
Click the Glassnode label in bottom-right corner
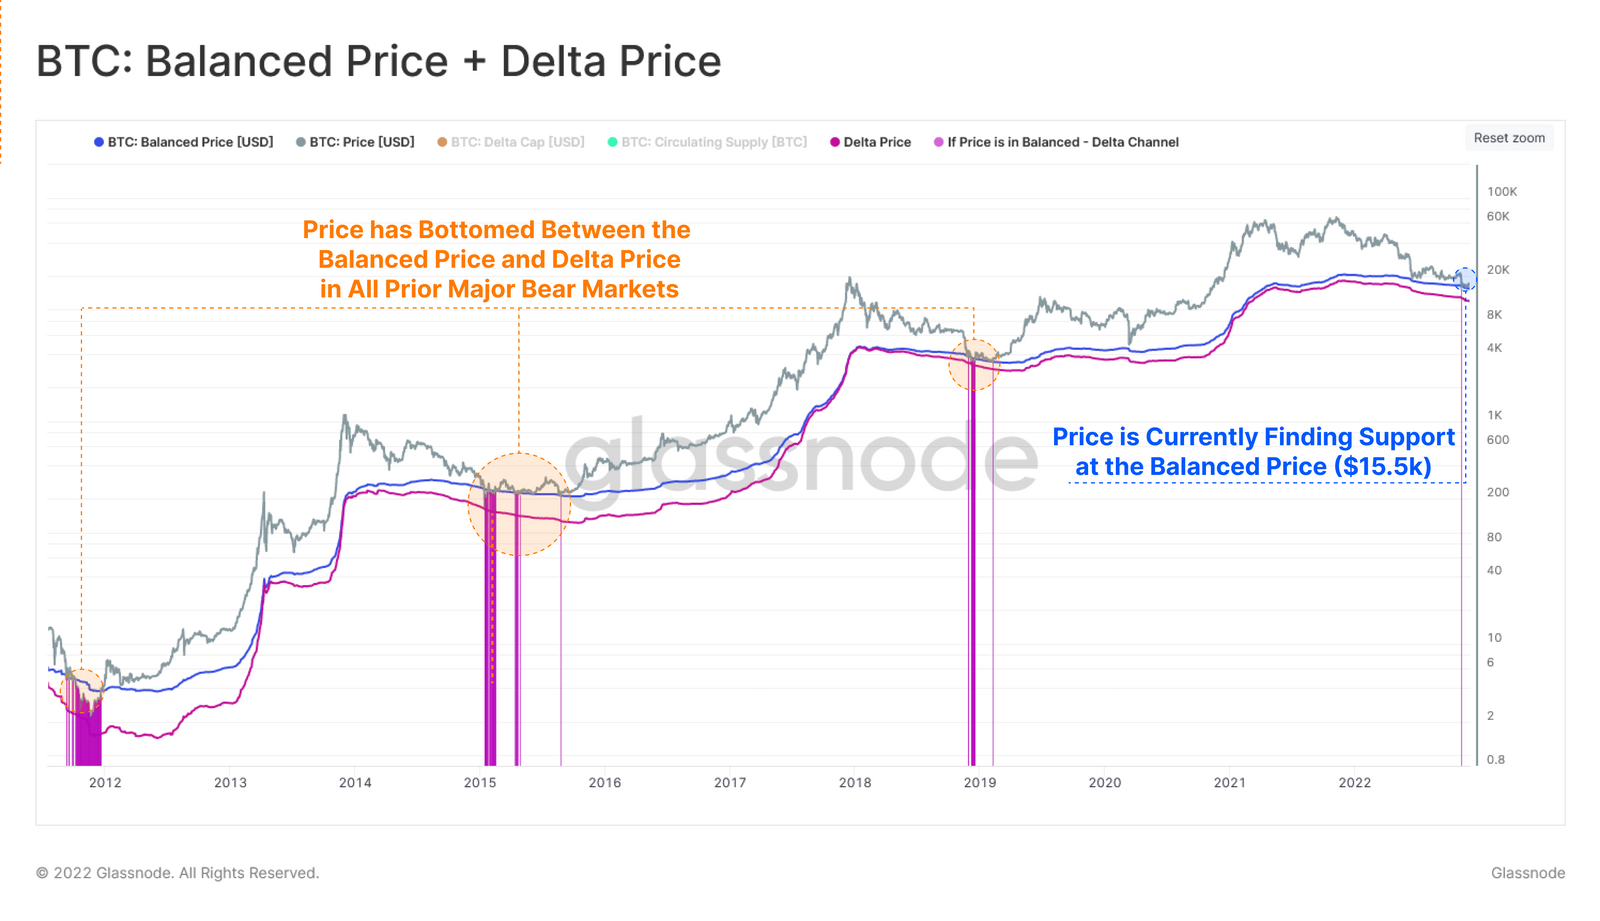point(1528,873)
